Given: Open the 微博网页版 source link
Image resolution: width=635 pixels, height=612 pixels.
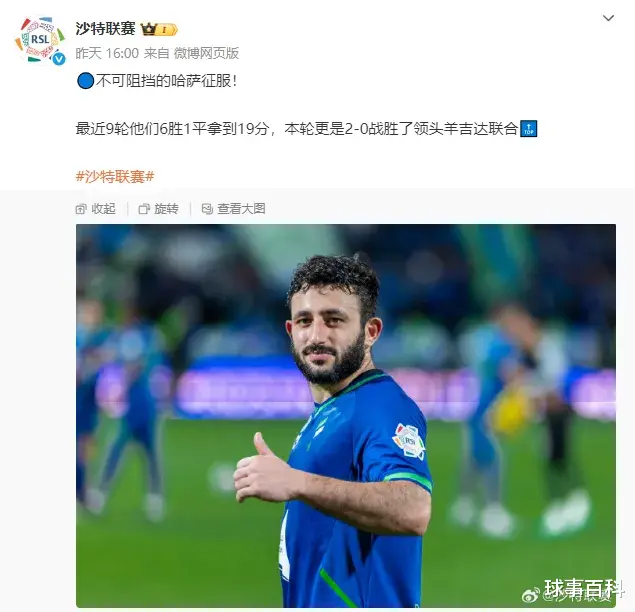Looking at the screenshot, I should (206, 53).
